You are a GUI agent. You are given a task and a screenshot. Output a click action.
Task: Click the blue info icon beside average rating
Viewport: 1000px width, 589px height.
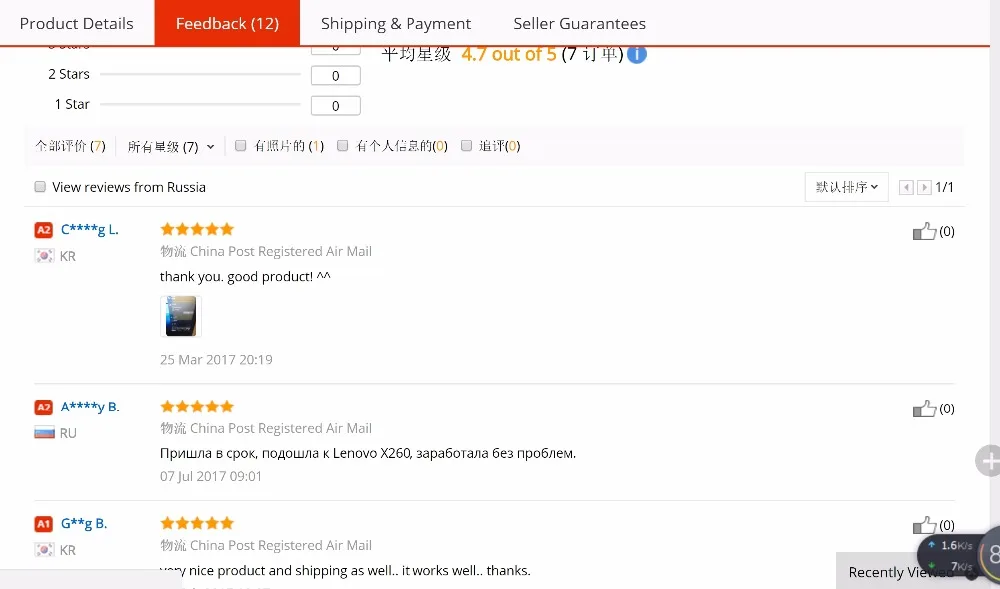636,54
